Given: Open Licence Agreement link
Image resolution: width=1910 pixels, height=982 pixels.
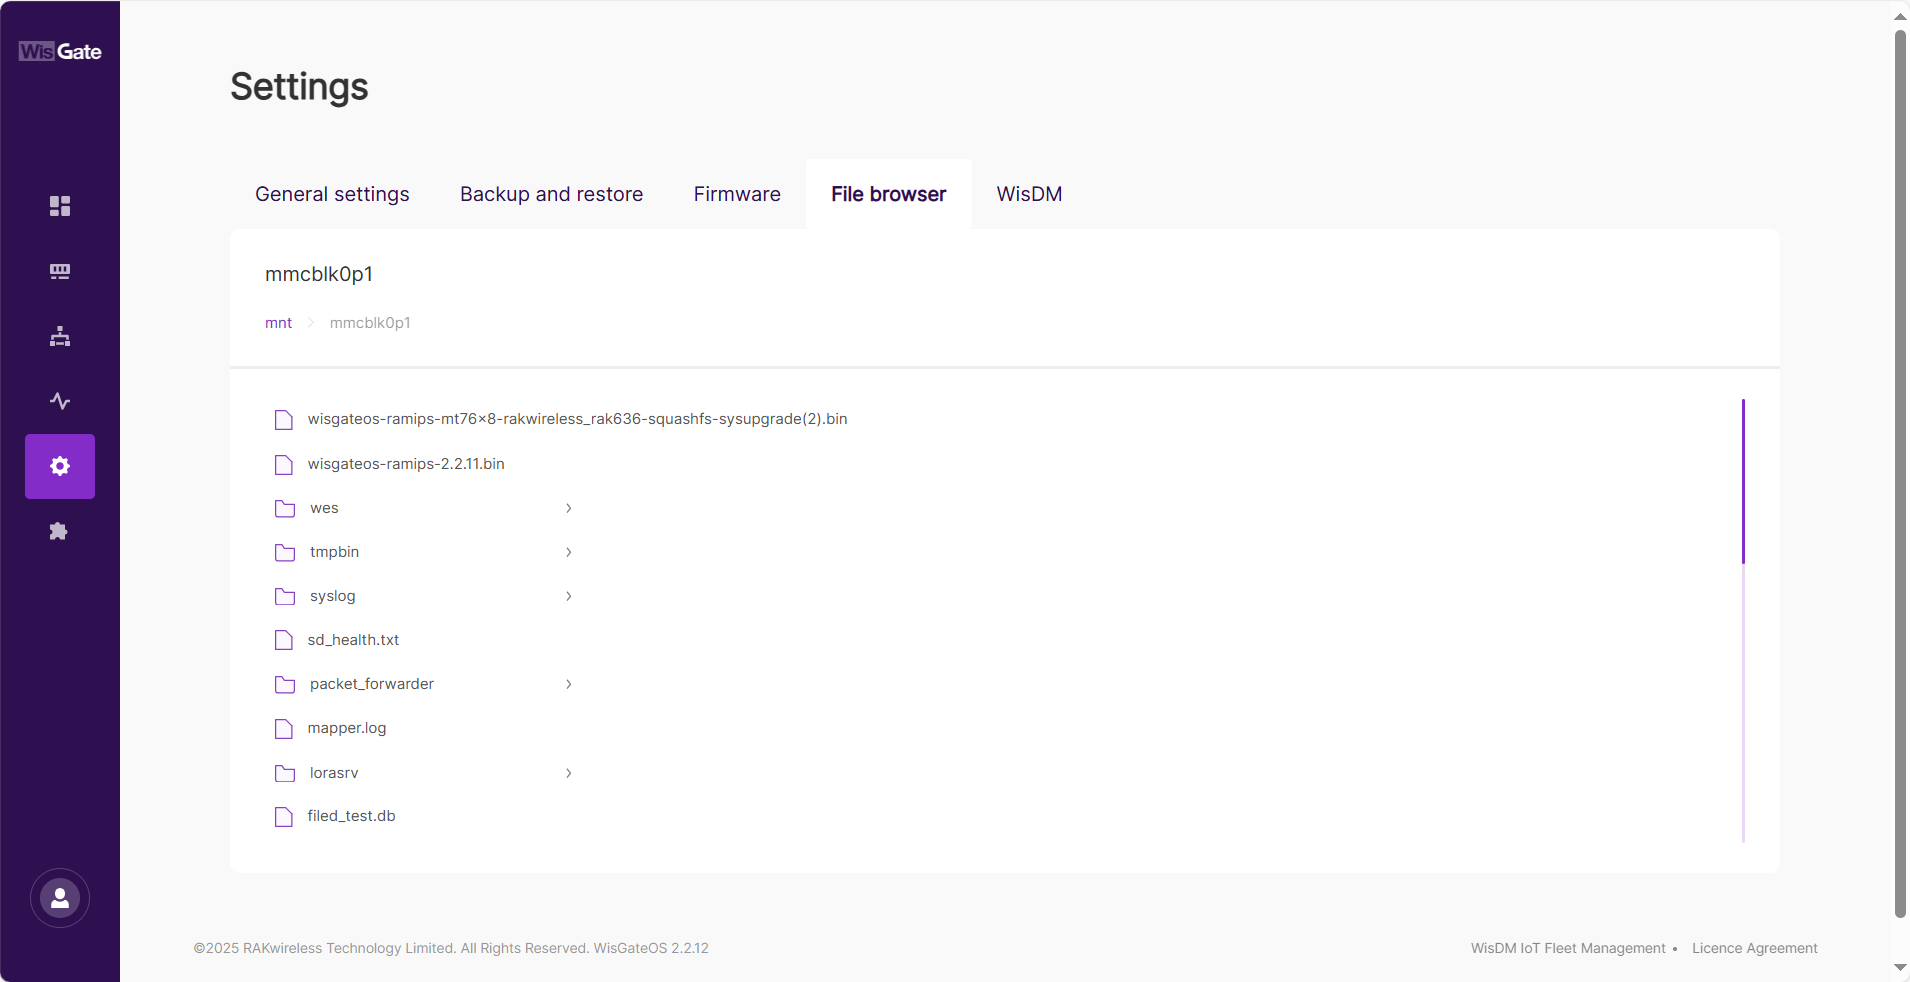Looking at the screenshot, I should click(1755, 948).
